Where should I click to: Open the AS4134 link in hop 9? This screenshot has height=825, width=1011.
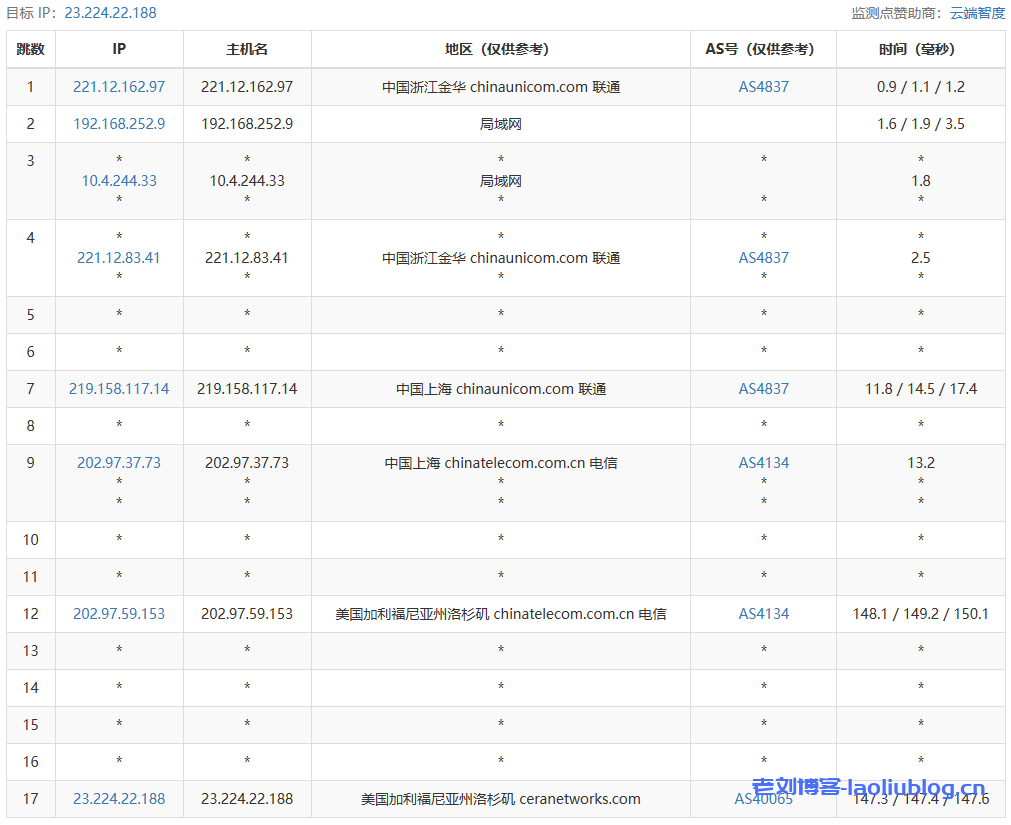click(763, 463)
